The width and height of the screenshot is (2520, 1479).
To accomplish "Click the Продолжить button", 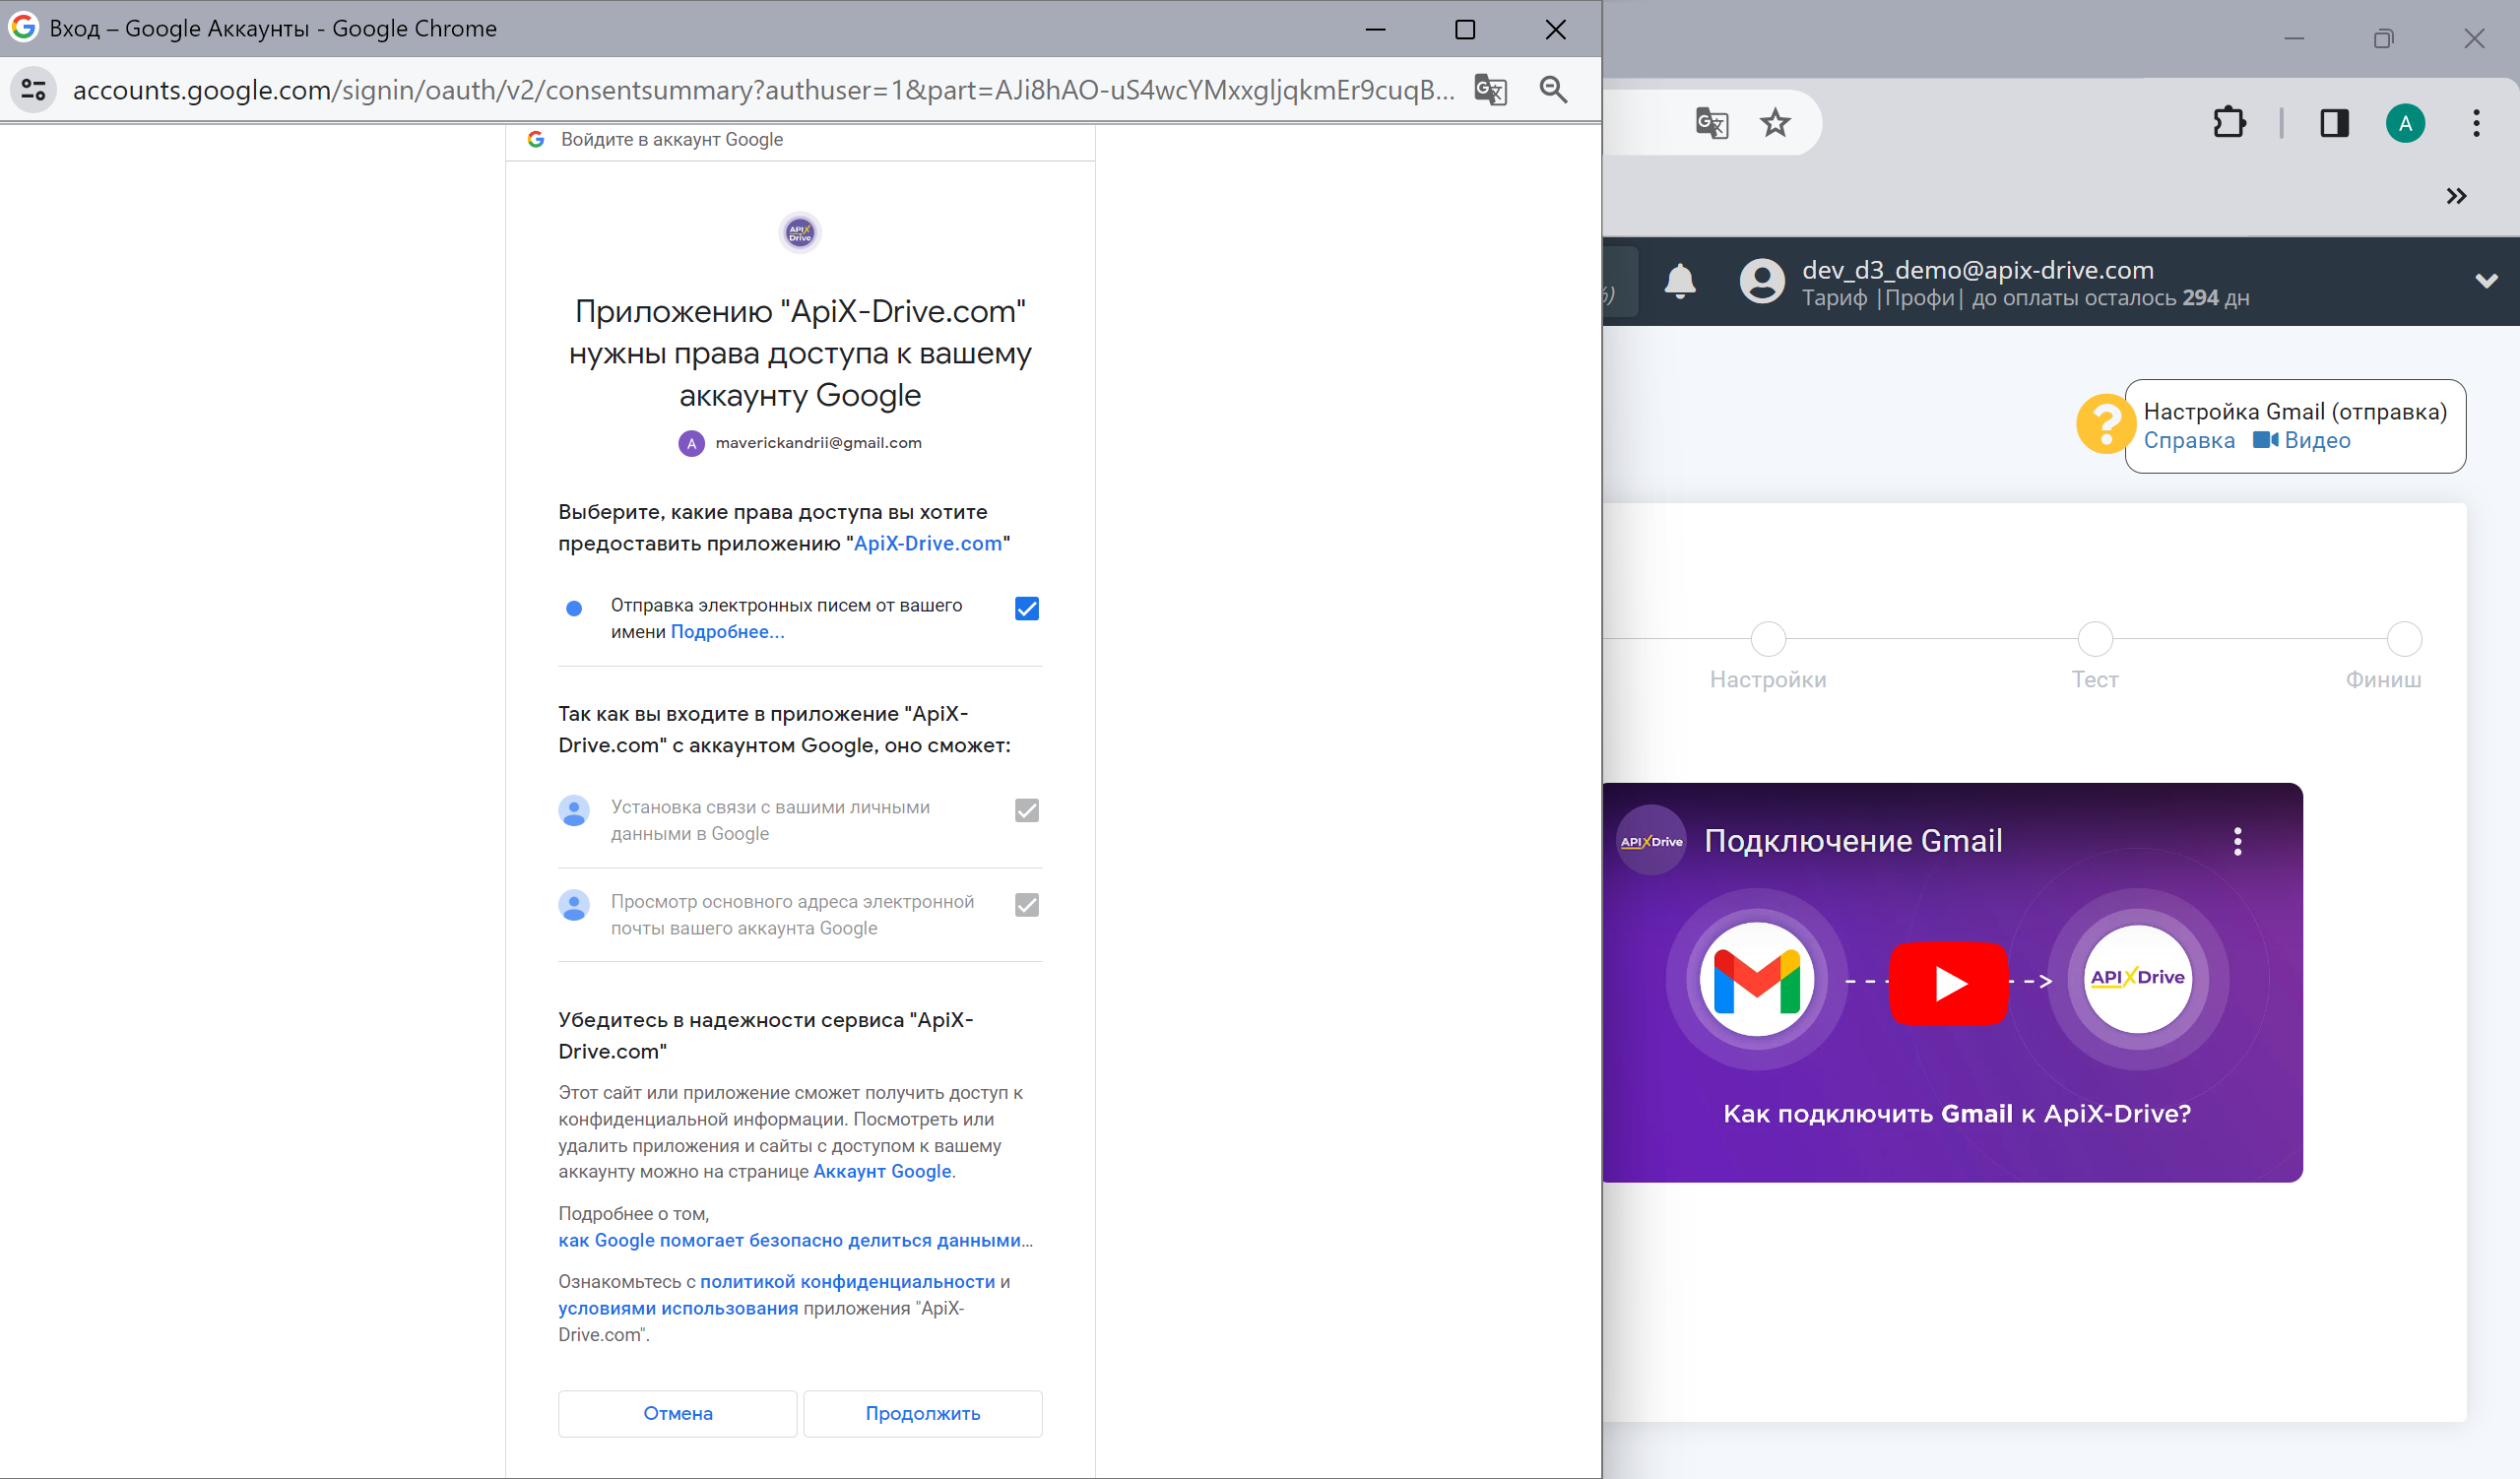I will (922, 1413).
